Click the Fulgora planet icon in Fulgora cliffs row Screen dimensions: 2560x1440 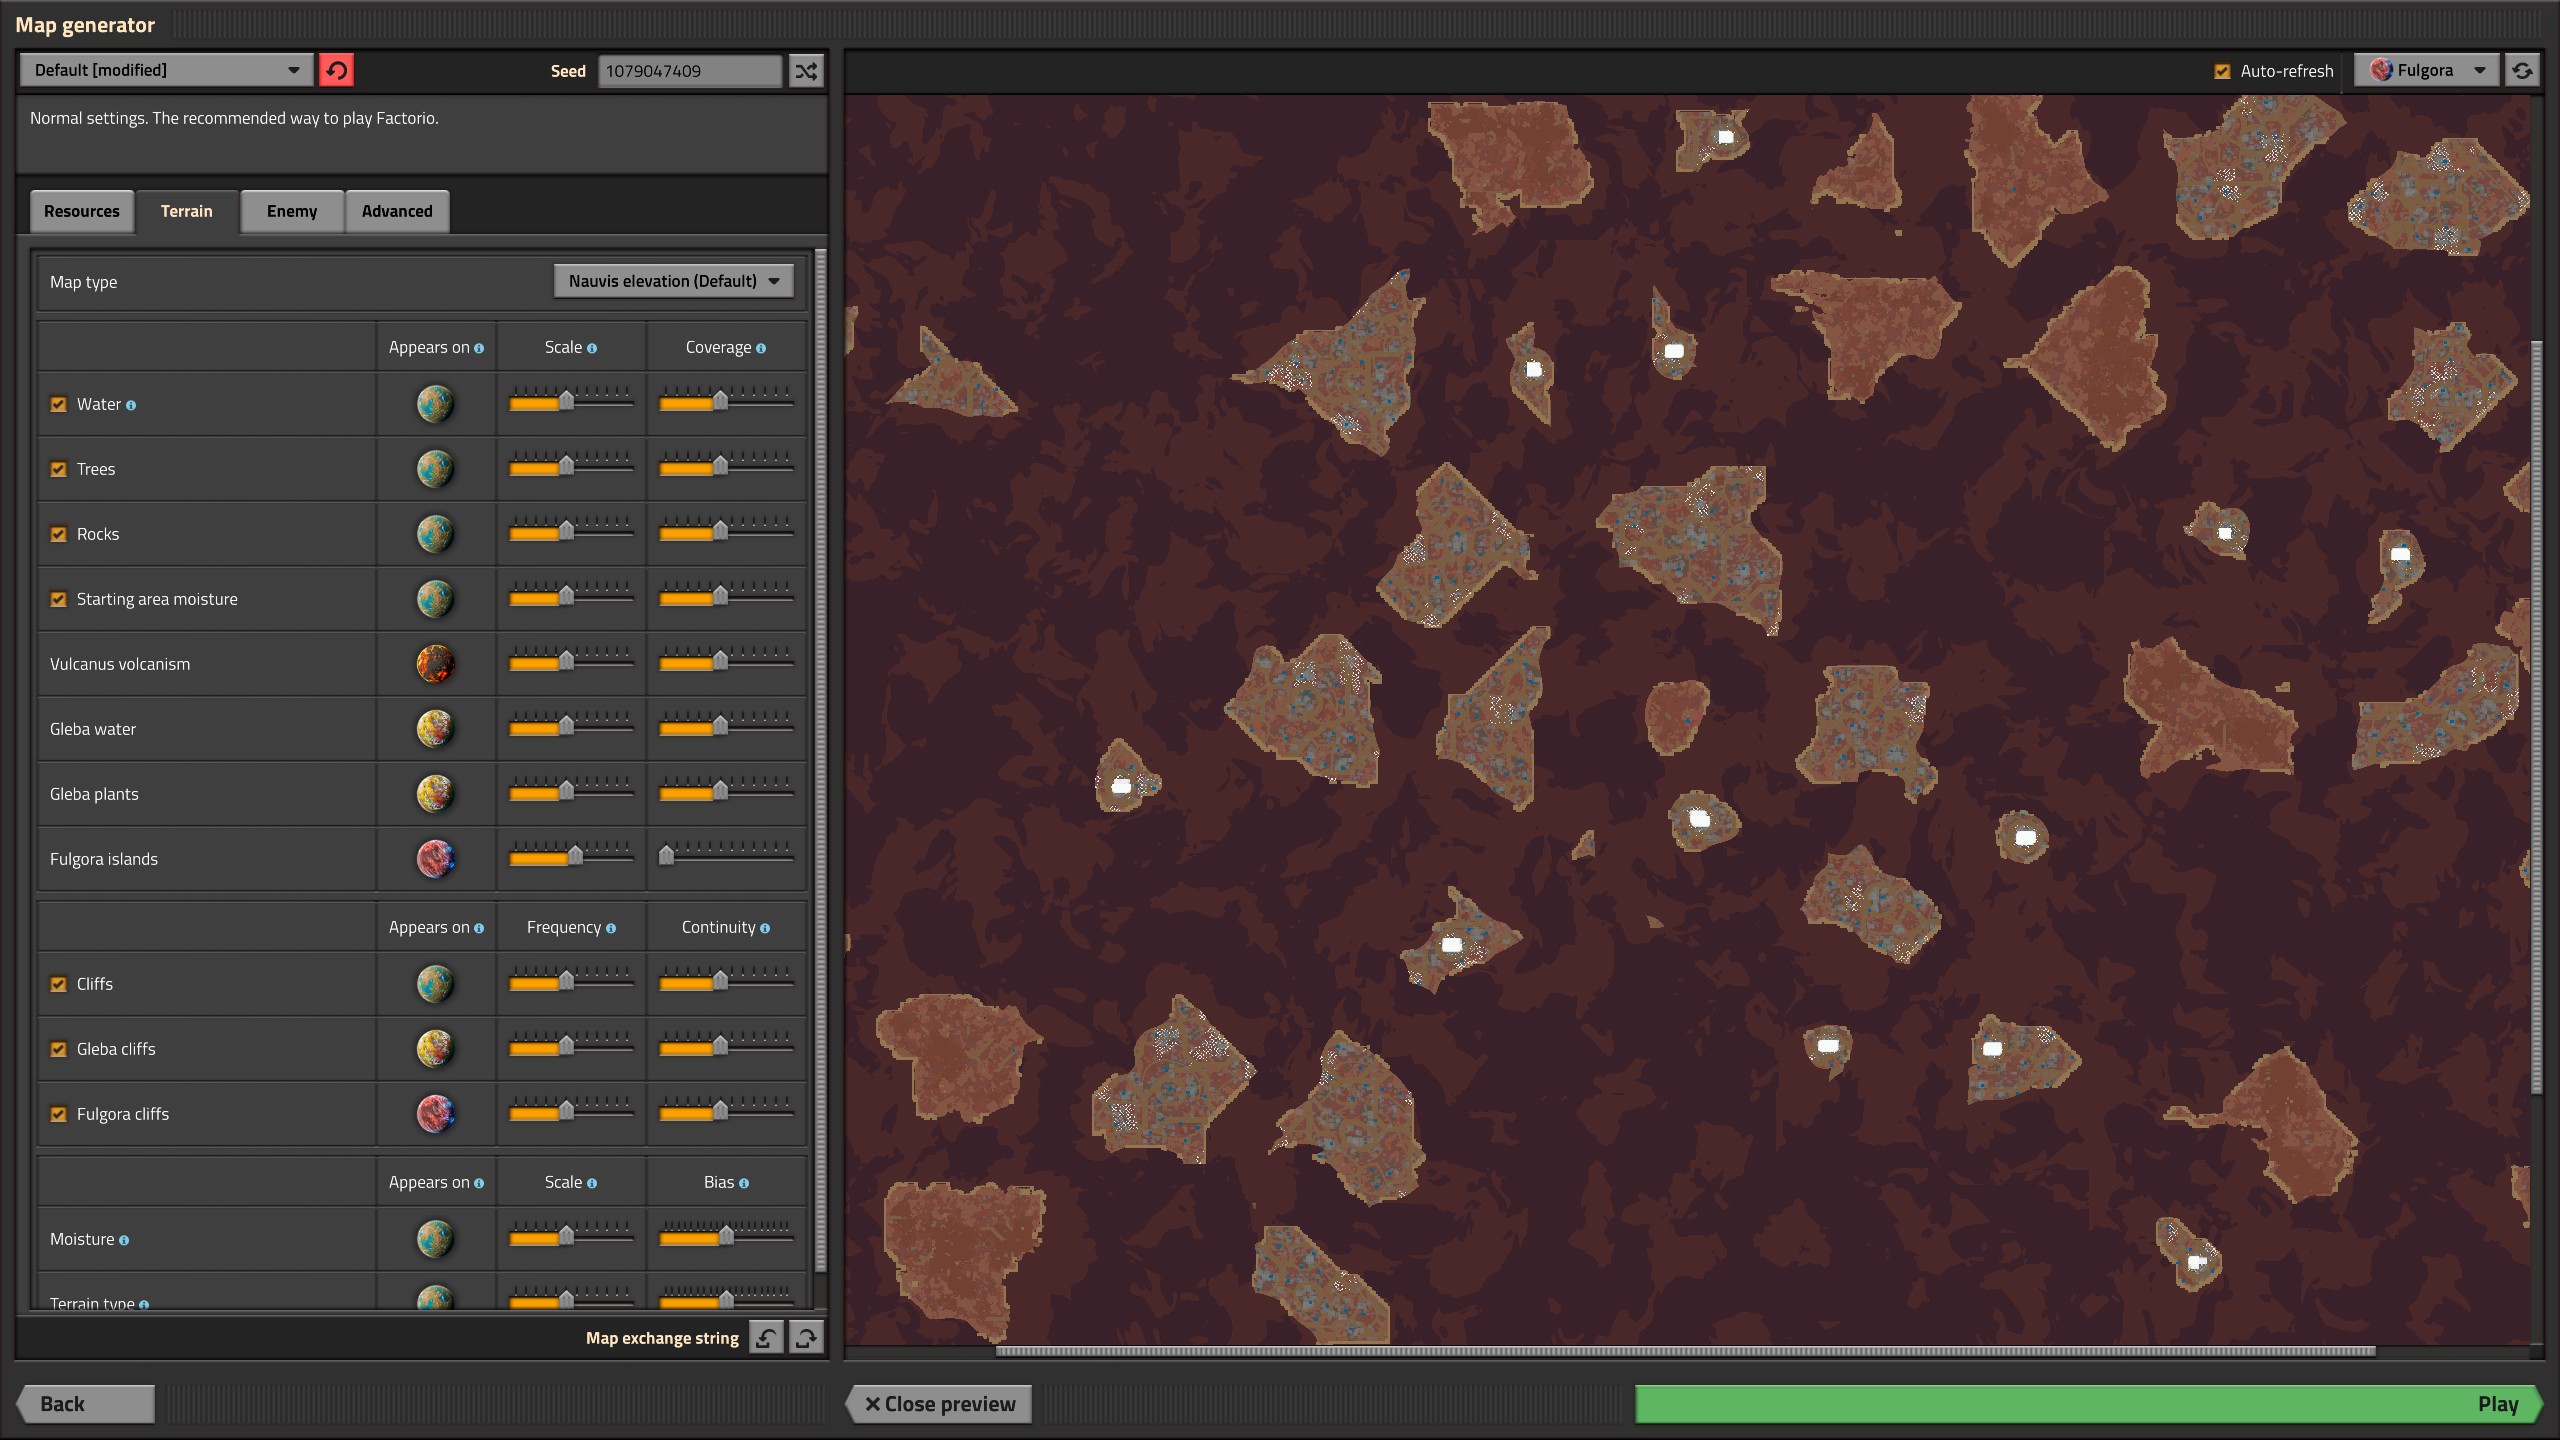435,1114
